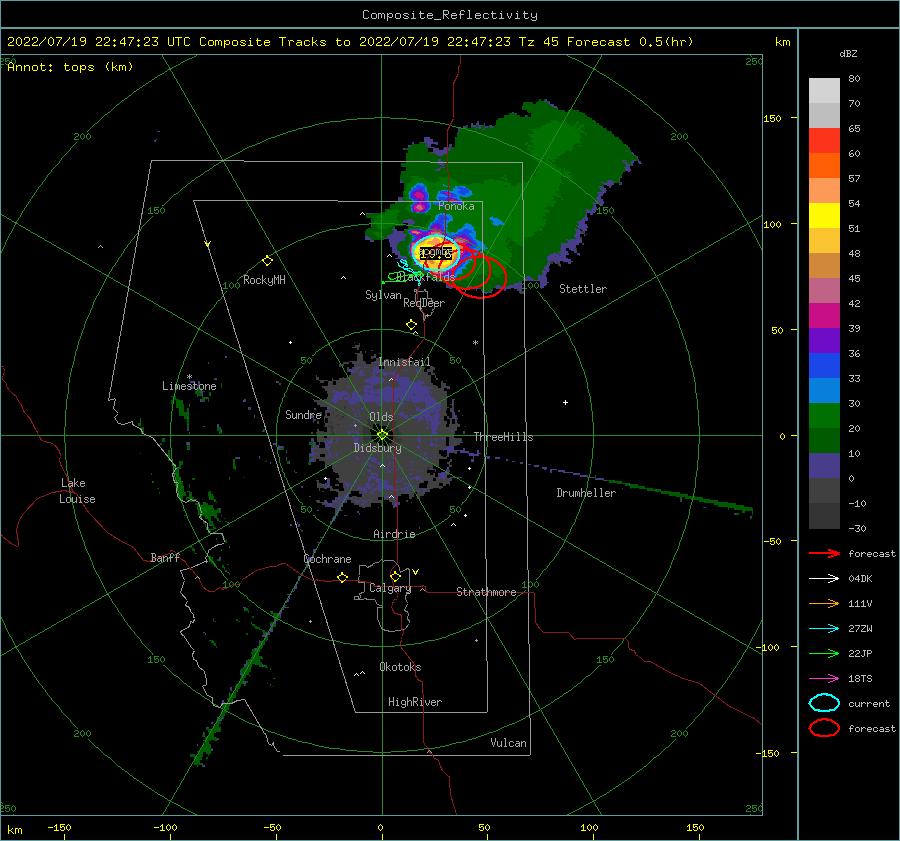Select the Olds label near radar center
Screen dimensions: 900x841
pos(381,417)
